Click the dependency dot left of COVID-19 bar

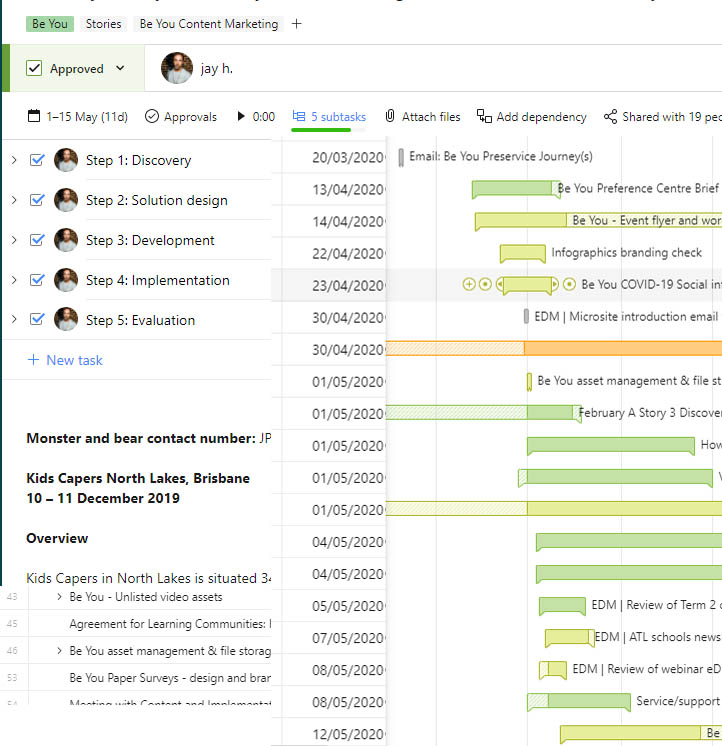coord(485,284)
